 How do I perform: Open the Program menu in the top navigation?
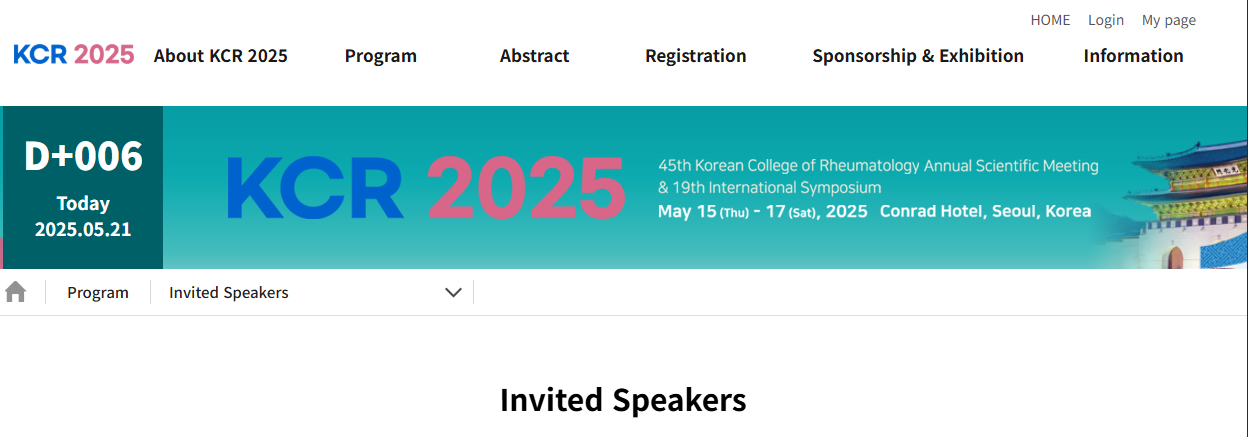[381, 56]
